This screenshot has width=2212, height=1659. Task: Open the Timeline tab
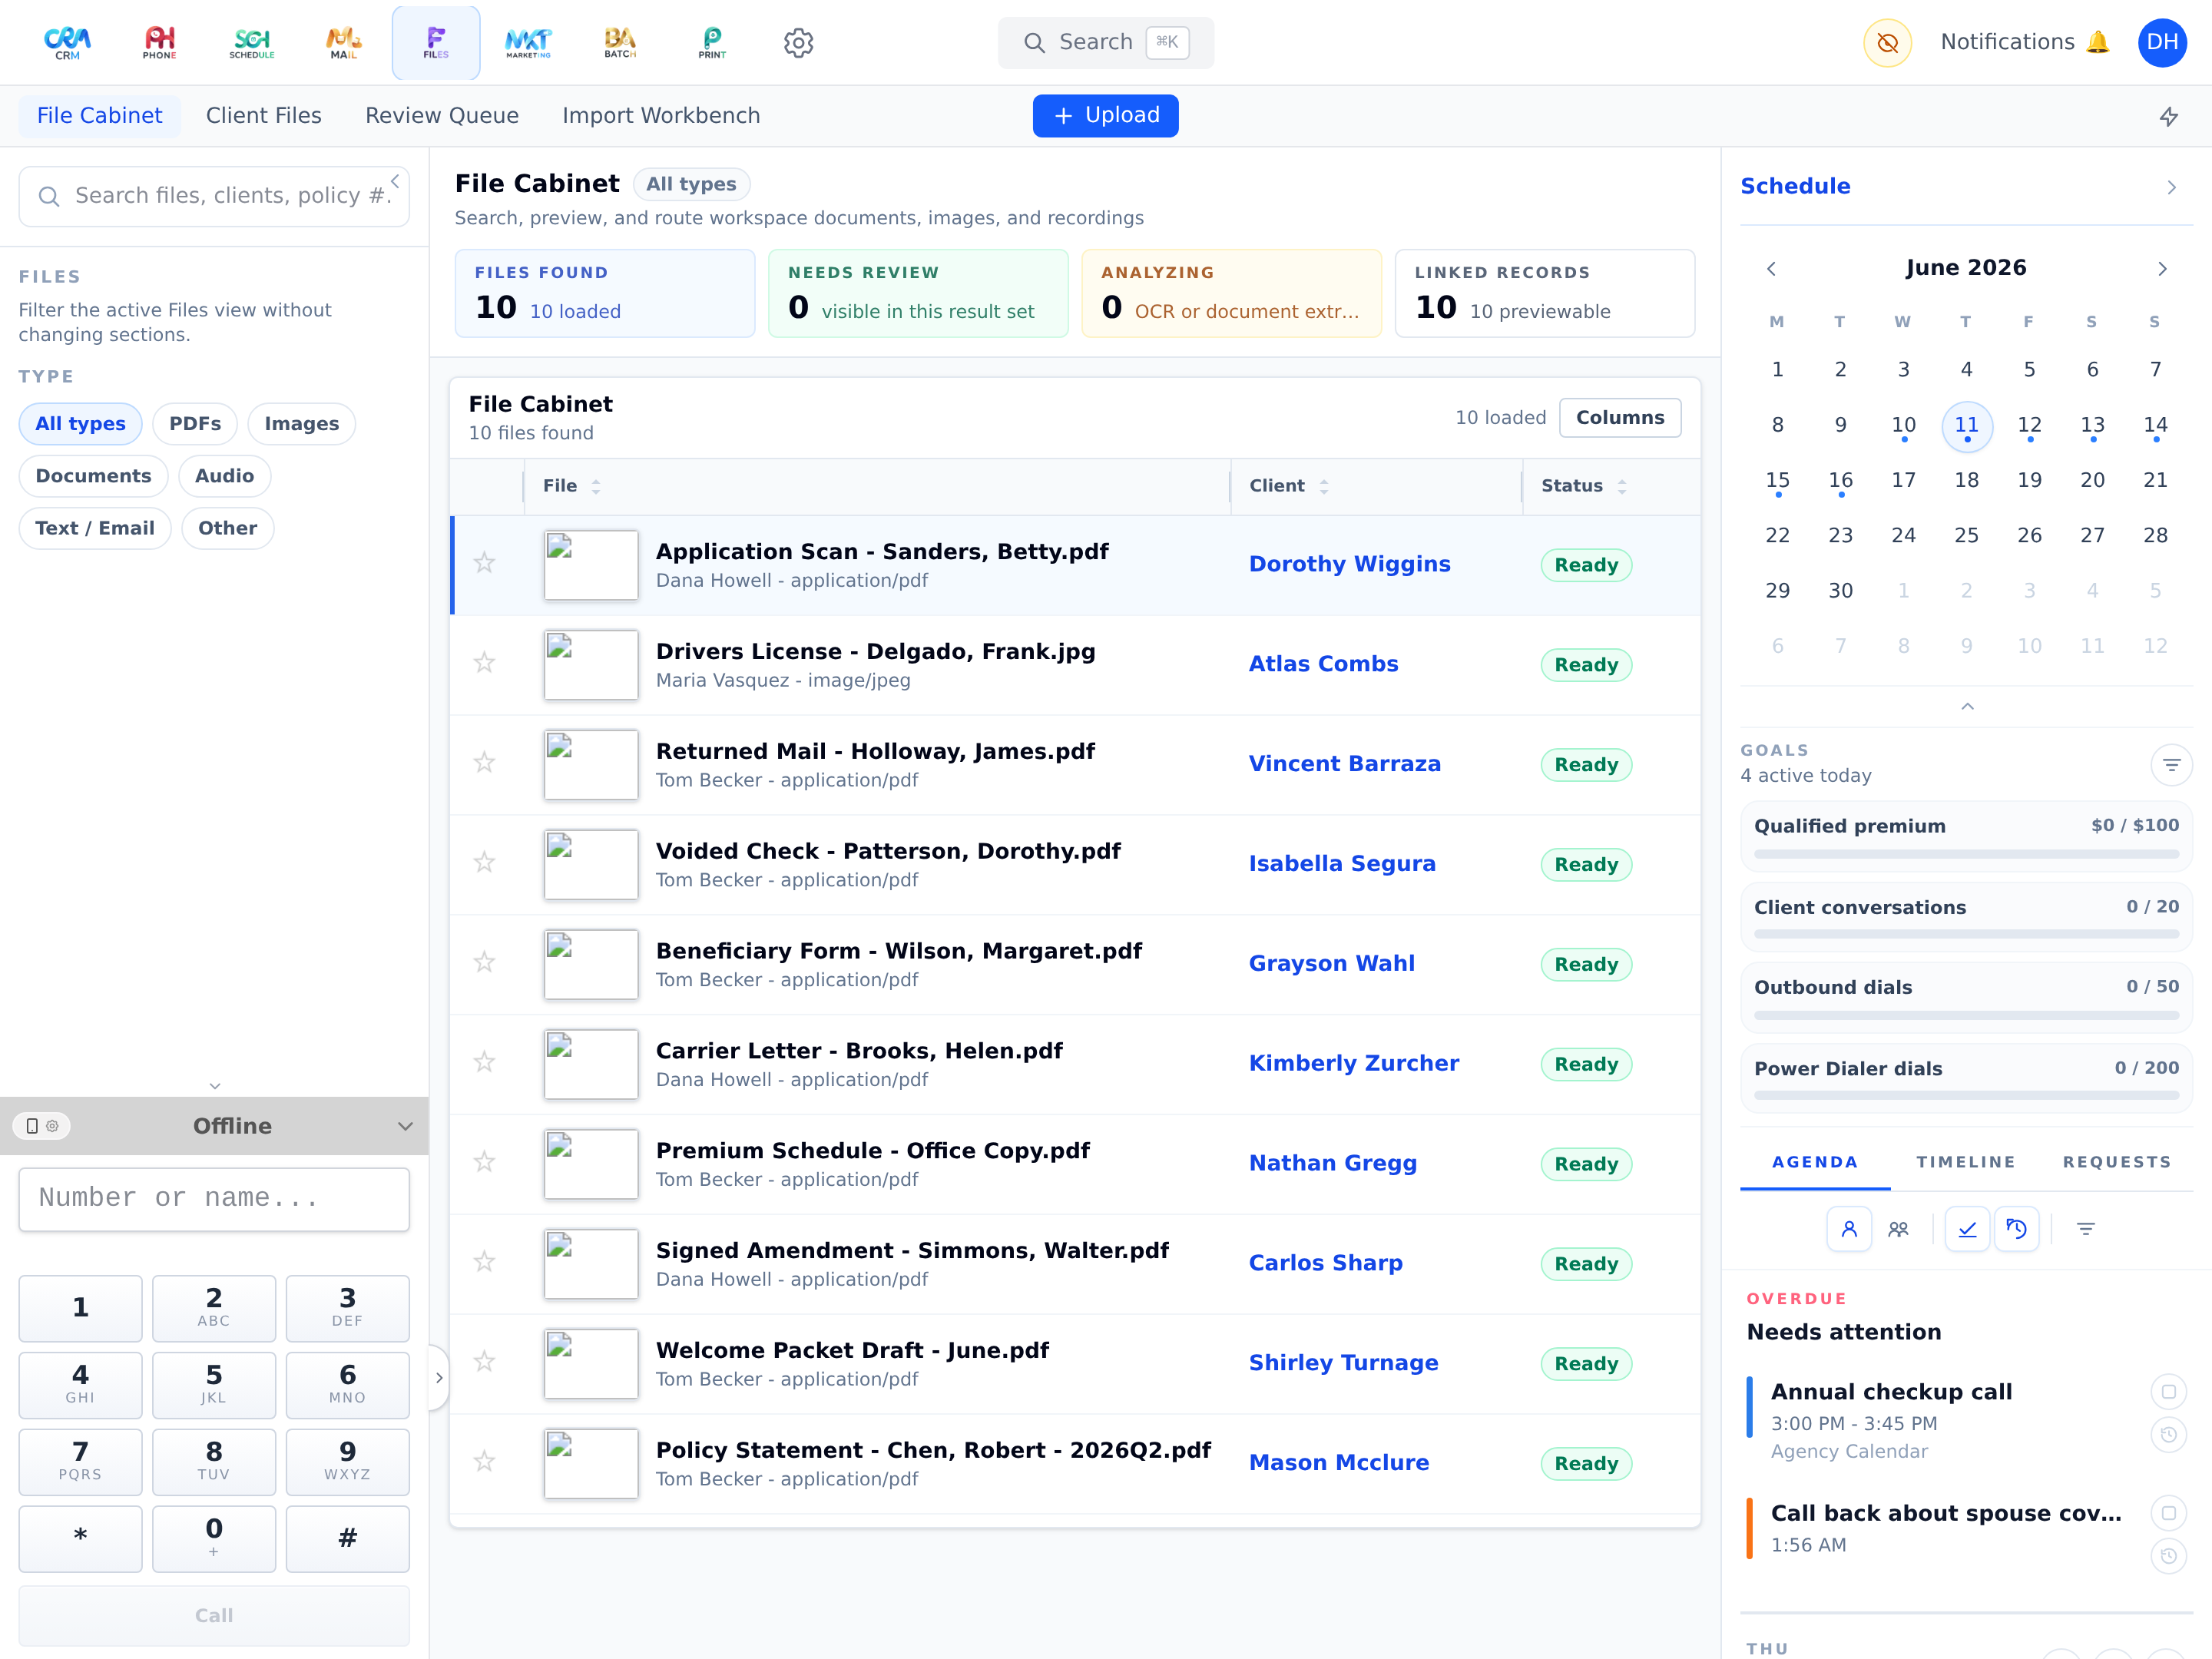click(1965, 1162)
